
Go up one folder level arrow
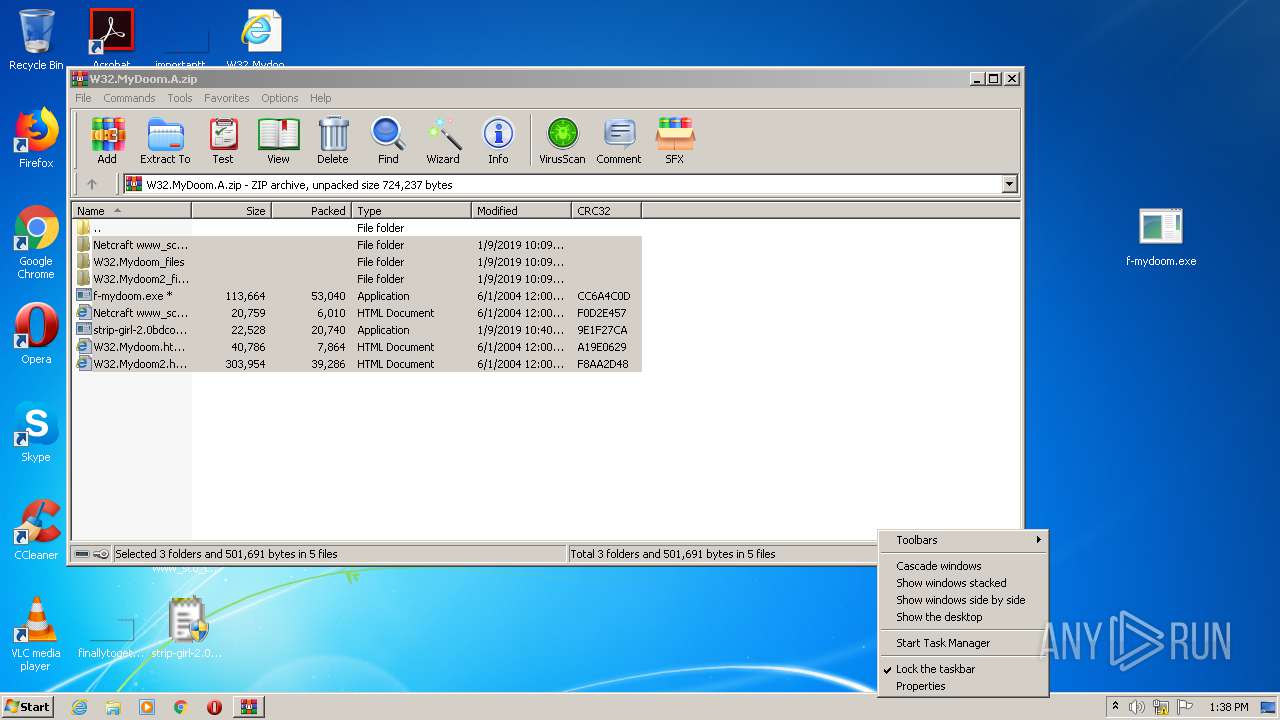click(92, 184)
